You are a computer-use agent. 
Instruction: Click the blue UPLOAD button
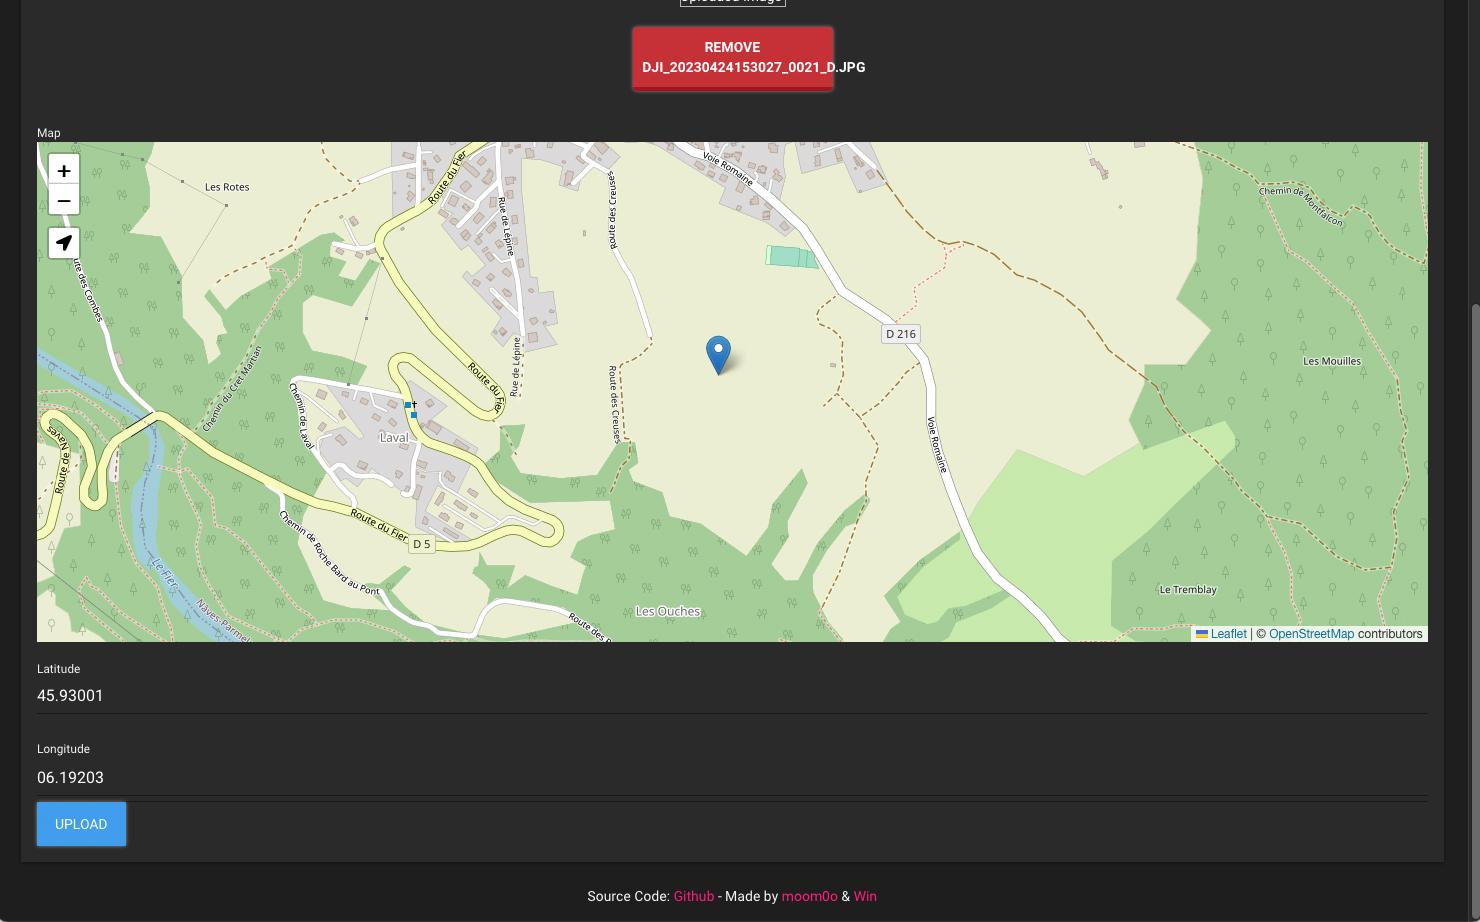(81, 824)
